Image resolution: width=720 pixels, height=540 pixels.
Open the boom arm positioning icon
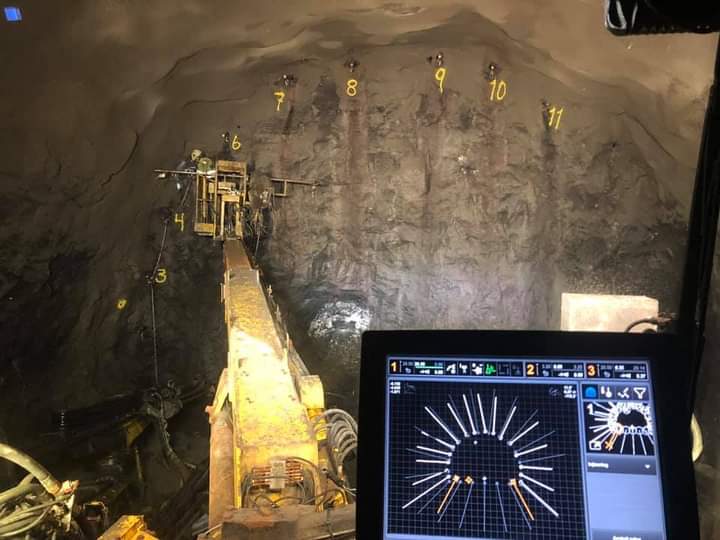click(623, 393)
